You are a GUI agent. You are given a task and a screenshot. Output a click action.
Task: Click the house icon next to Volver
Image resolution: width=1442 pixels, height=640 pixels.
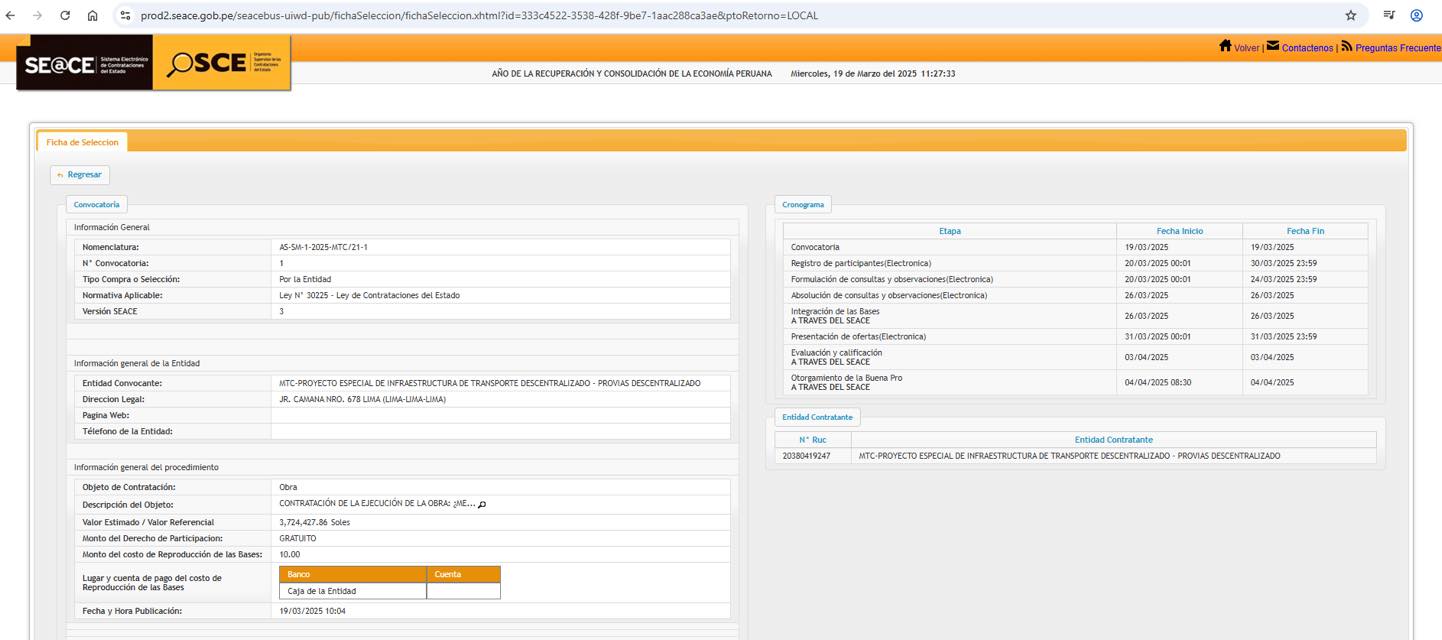(x=1225, y=46)
